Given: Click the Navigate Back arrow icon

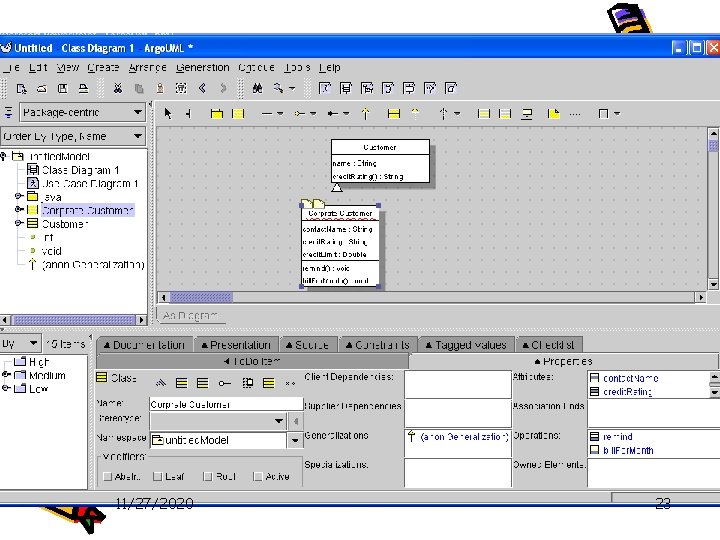Looking at the screenshot, I should tap(202, 88).
